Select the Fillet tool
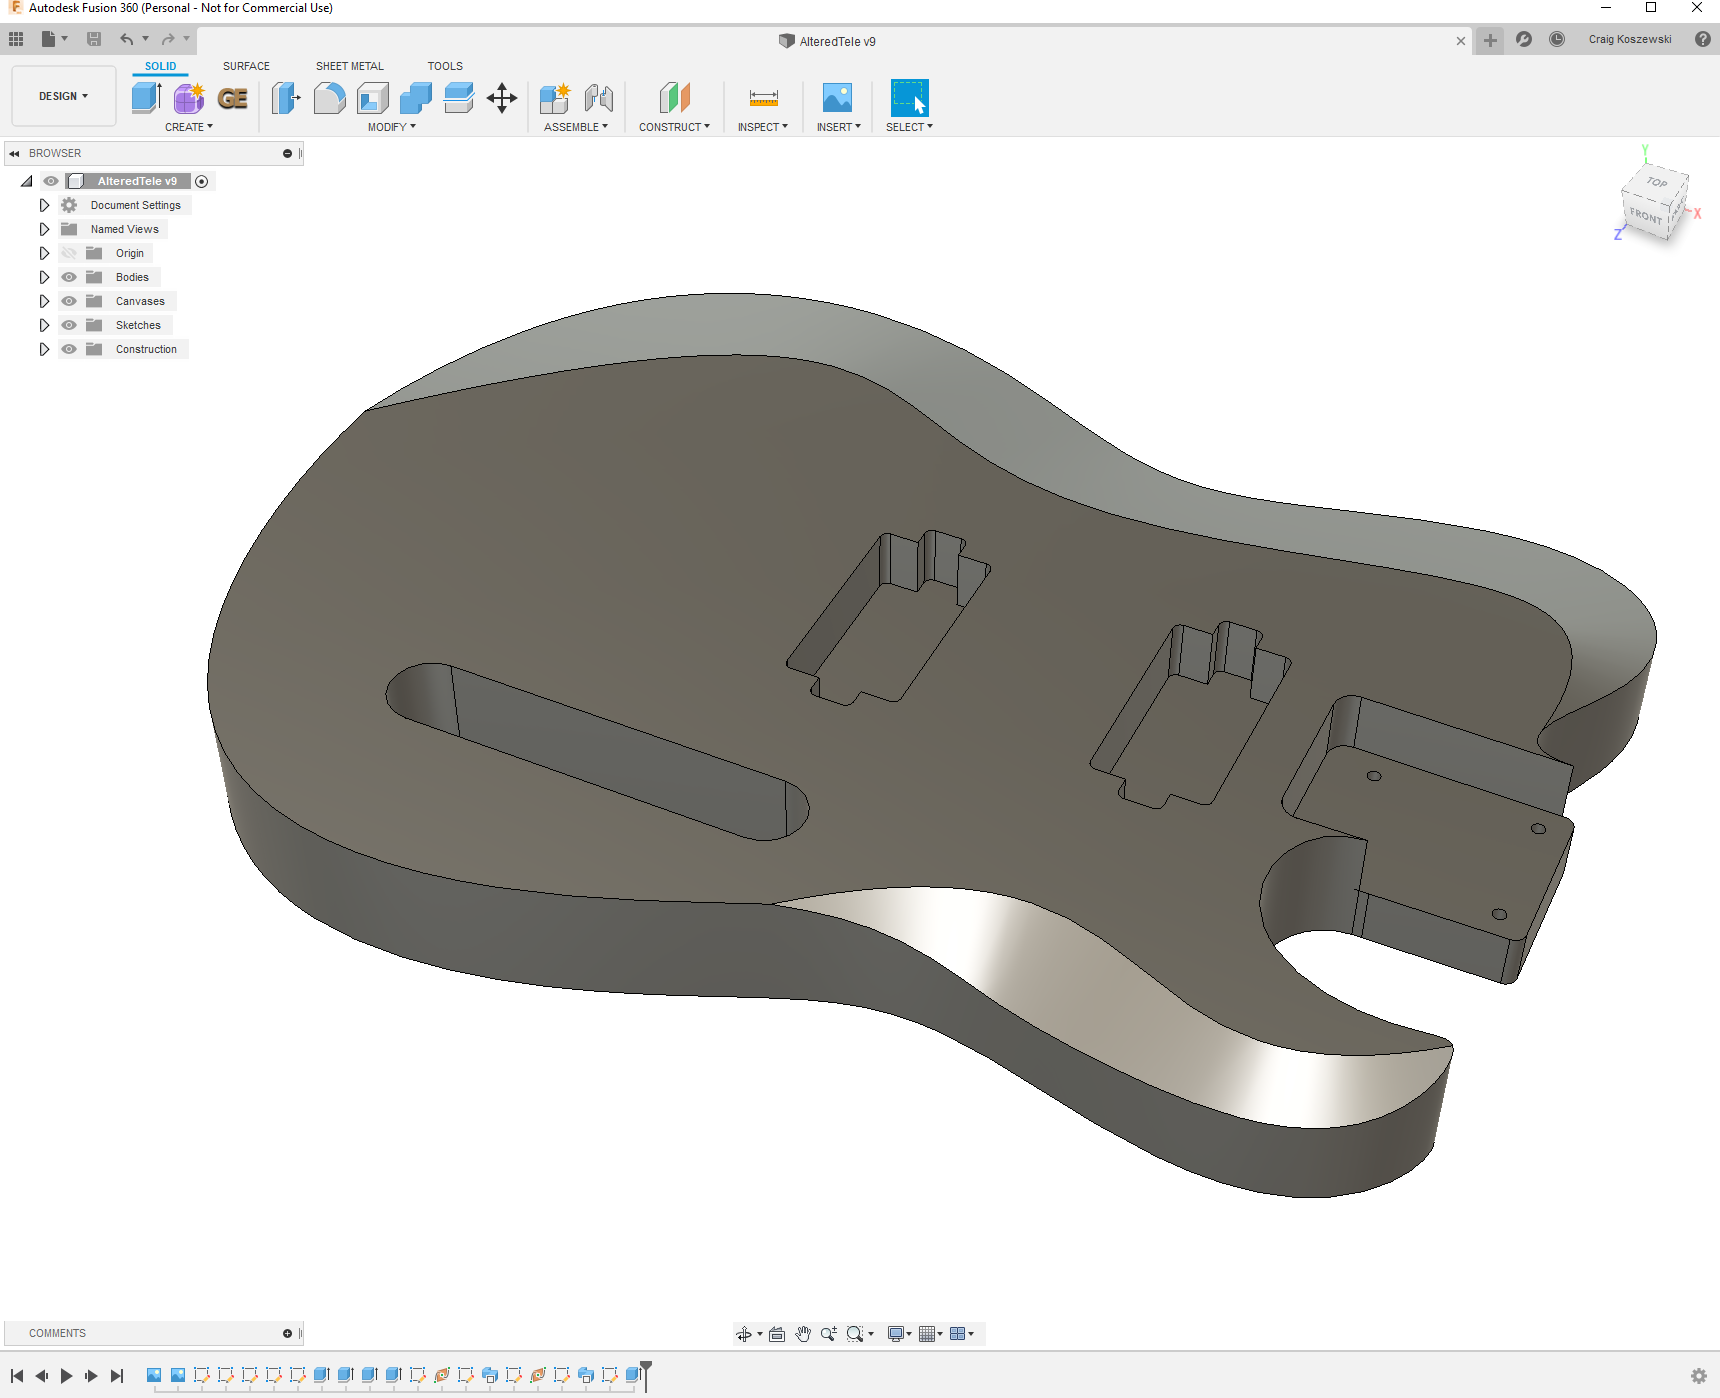The width and height of the screenshot is (1720, 1398). pos(329,98)
